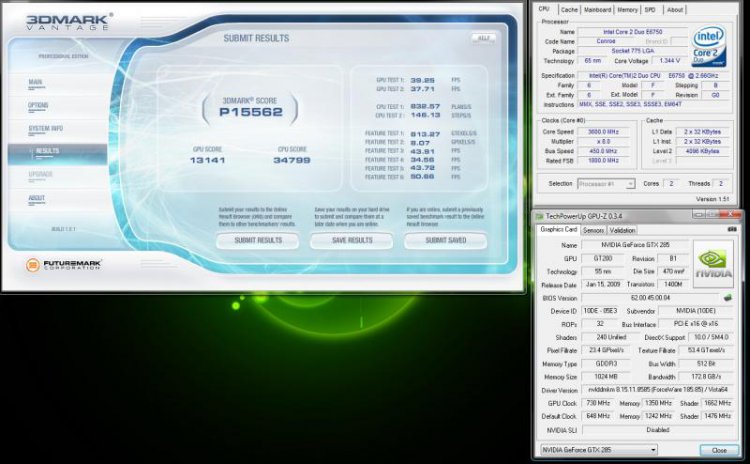
Task: Click the BIOS Version field 62.00.45.00.04
Action: click(x=650, y=298)
